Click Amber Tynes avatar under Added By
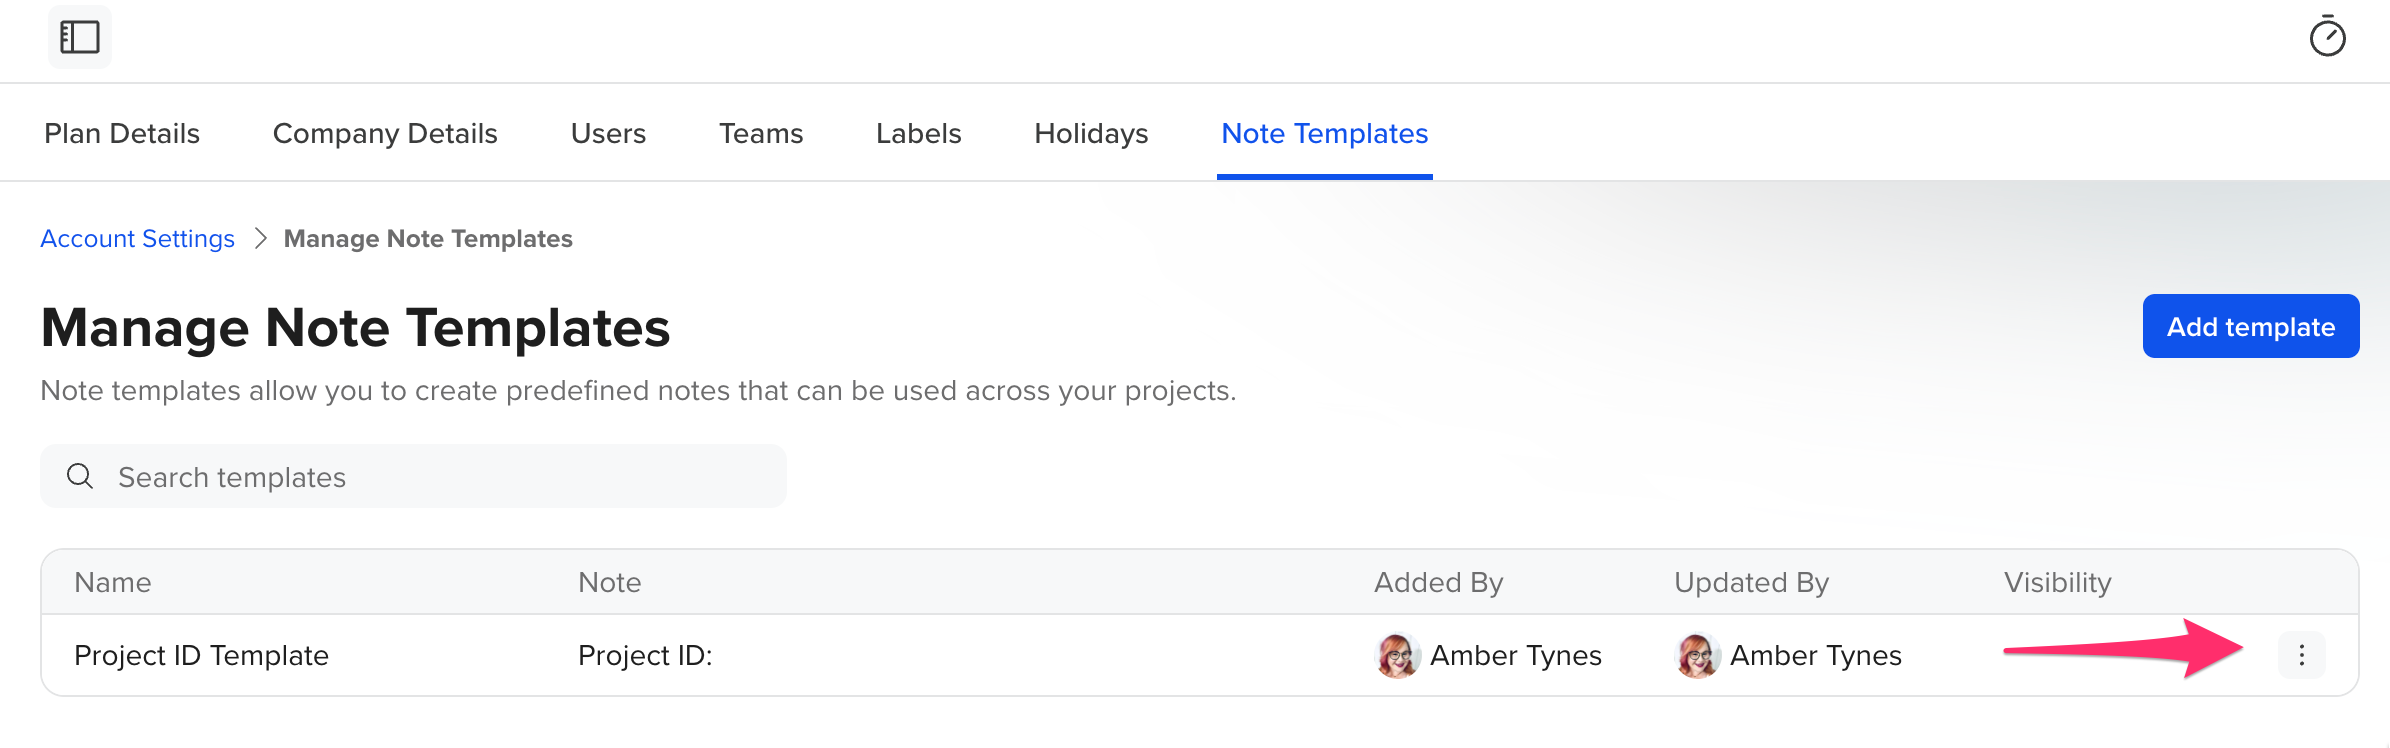 1397,656
